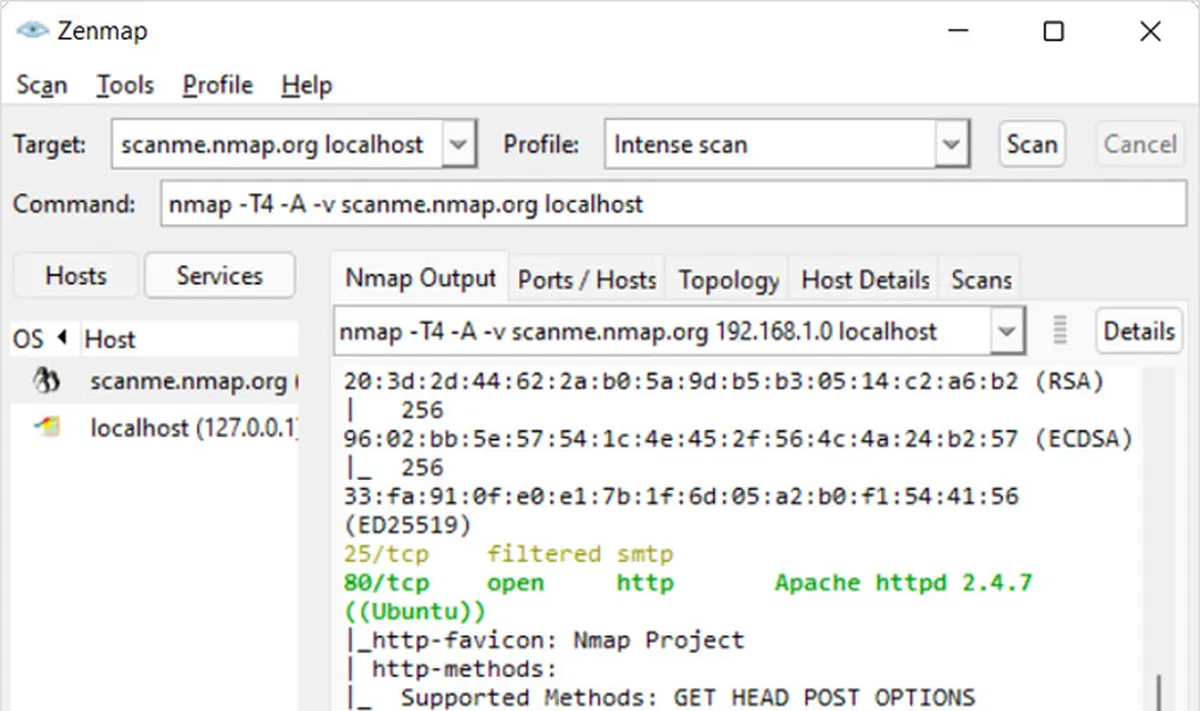
Task: Expand the Profile dropdown arrow
Action: pos(951,145)
